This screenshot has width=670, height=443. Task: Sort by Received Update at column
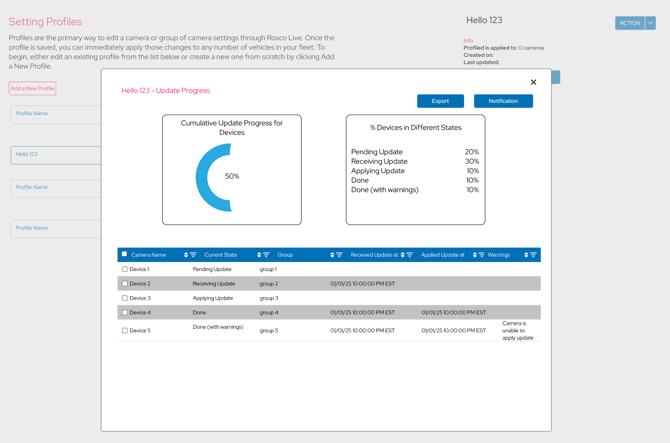coord(403,255)
